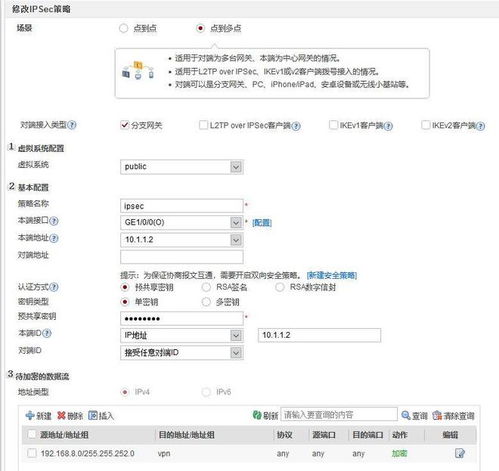Open edit icon for 192.168.8.0 row

coord(460,453)
